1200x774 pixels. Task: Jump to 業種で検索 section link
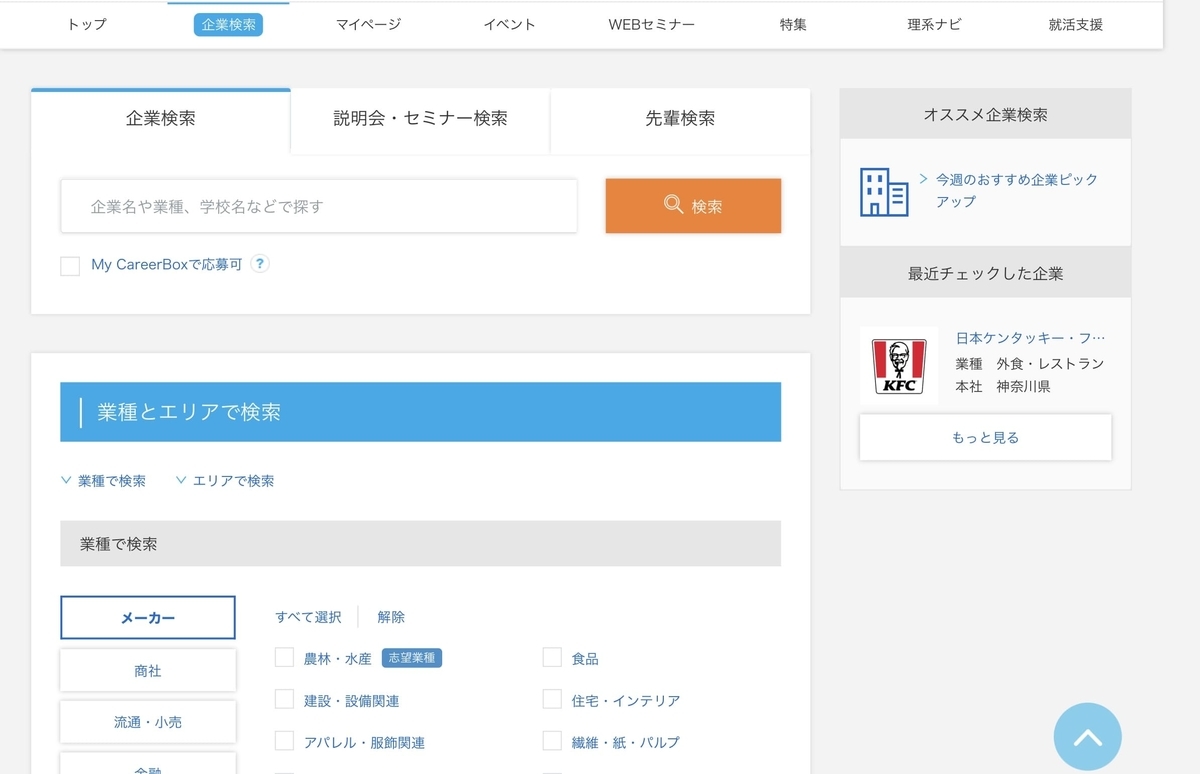click(x=103, y=481)
